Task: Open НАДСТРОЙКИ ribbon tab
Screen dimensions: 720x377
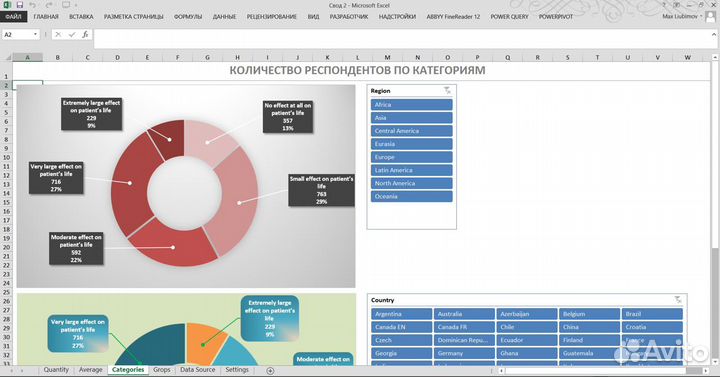Action: [397, 17]
